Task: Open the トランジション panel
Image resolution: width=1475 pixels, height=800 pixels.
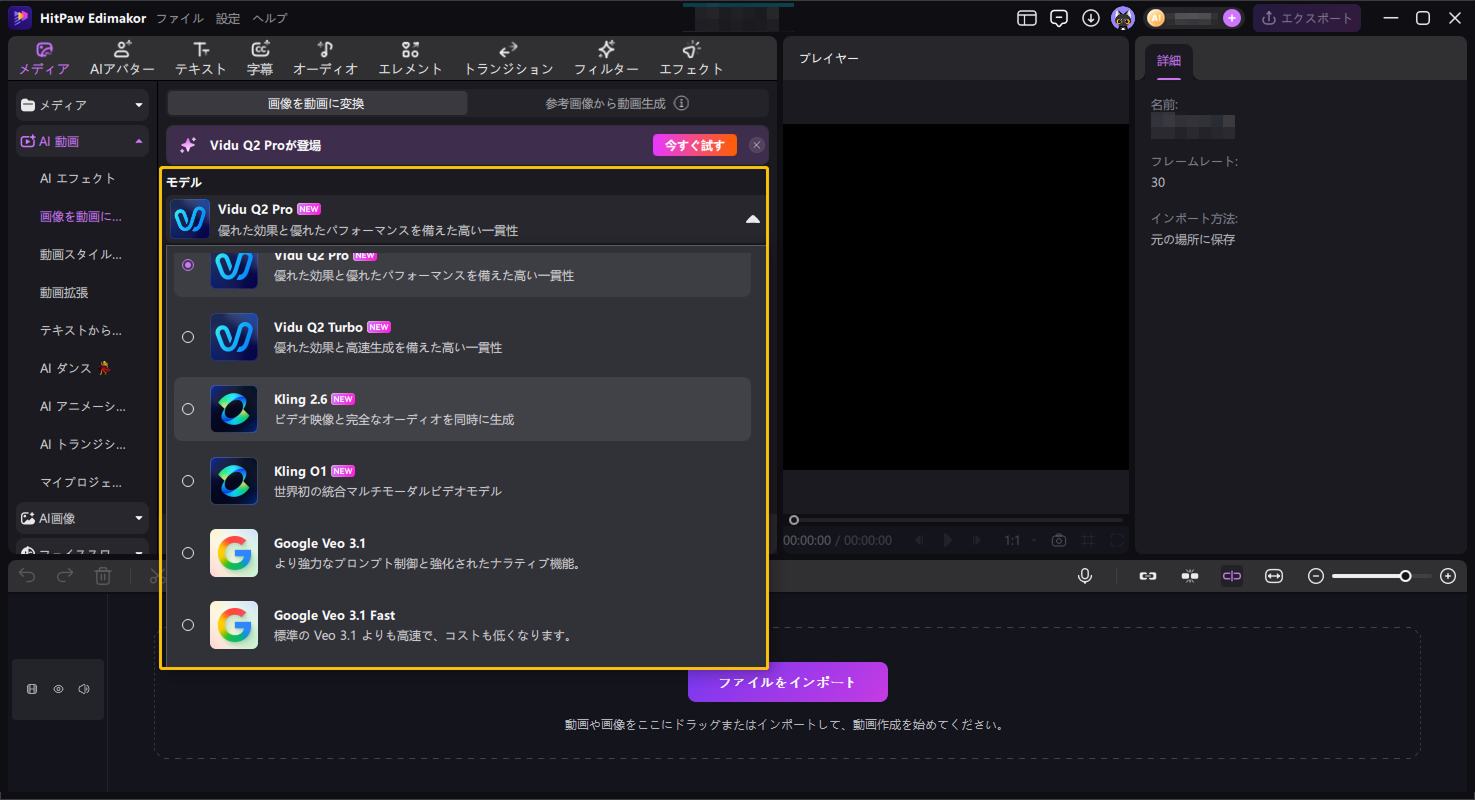Action: (507, 57)
